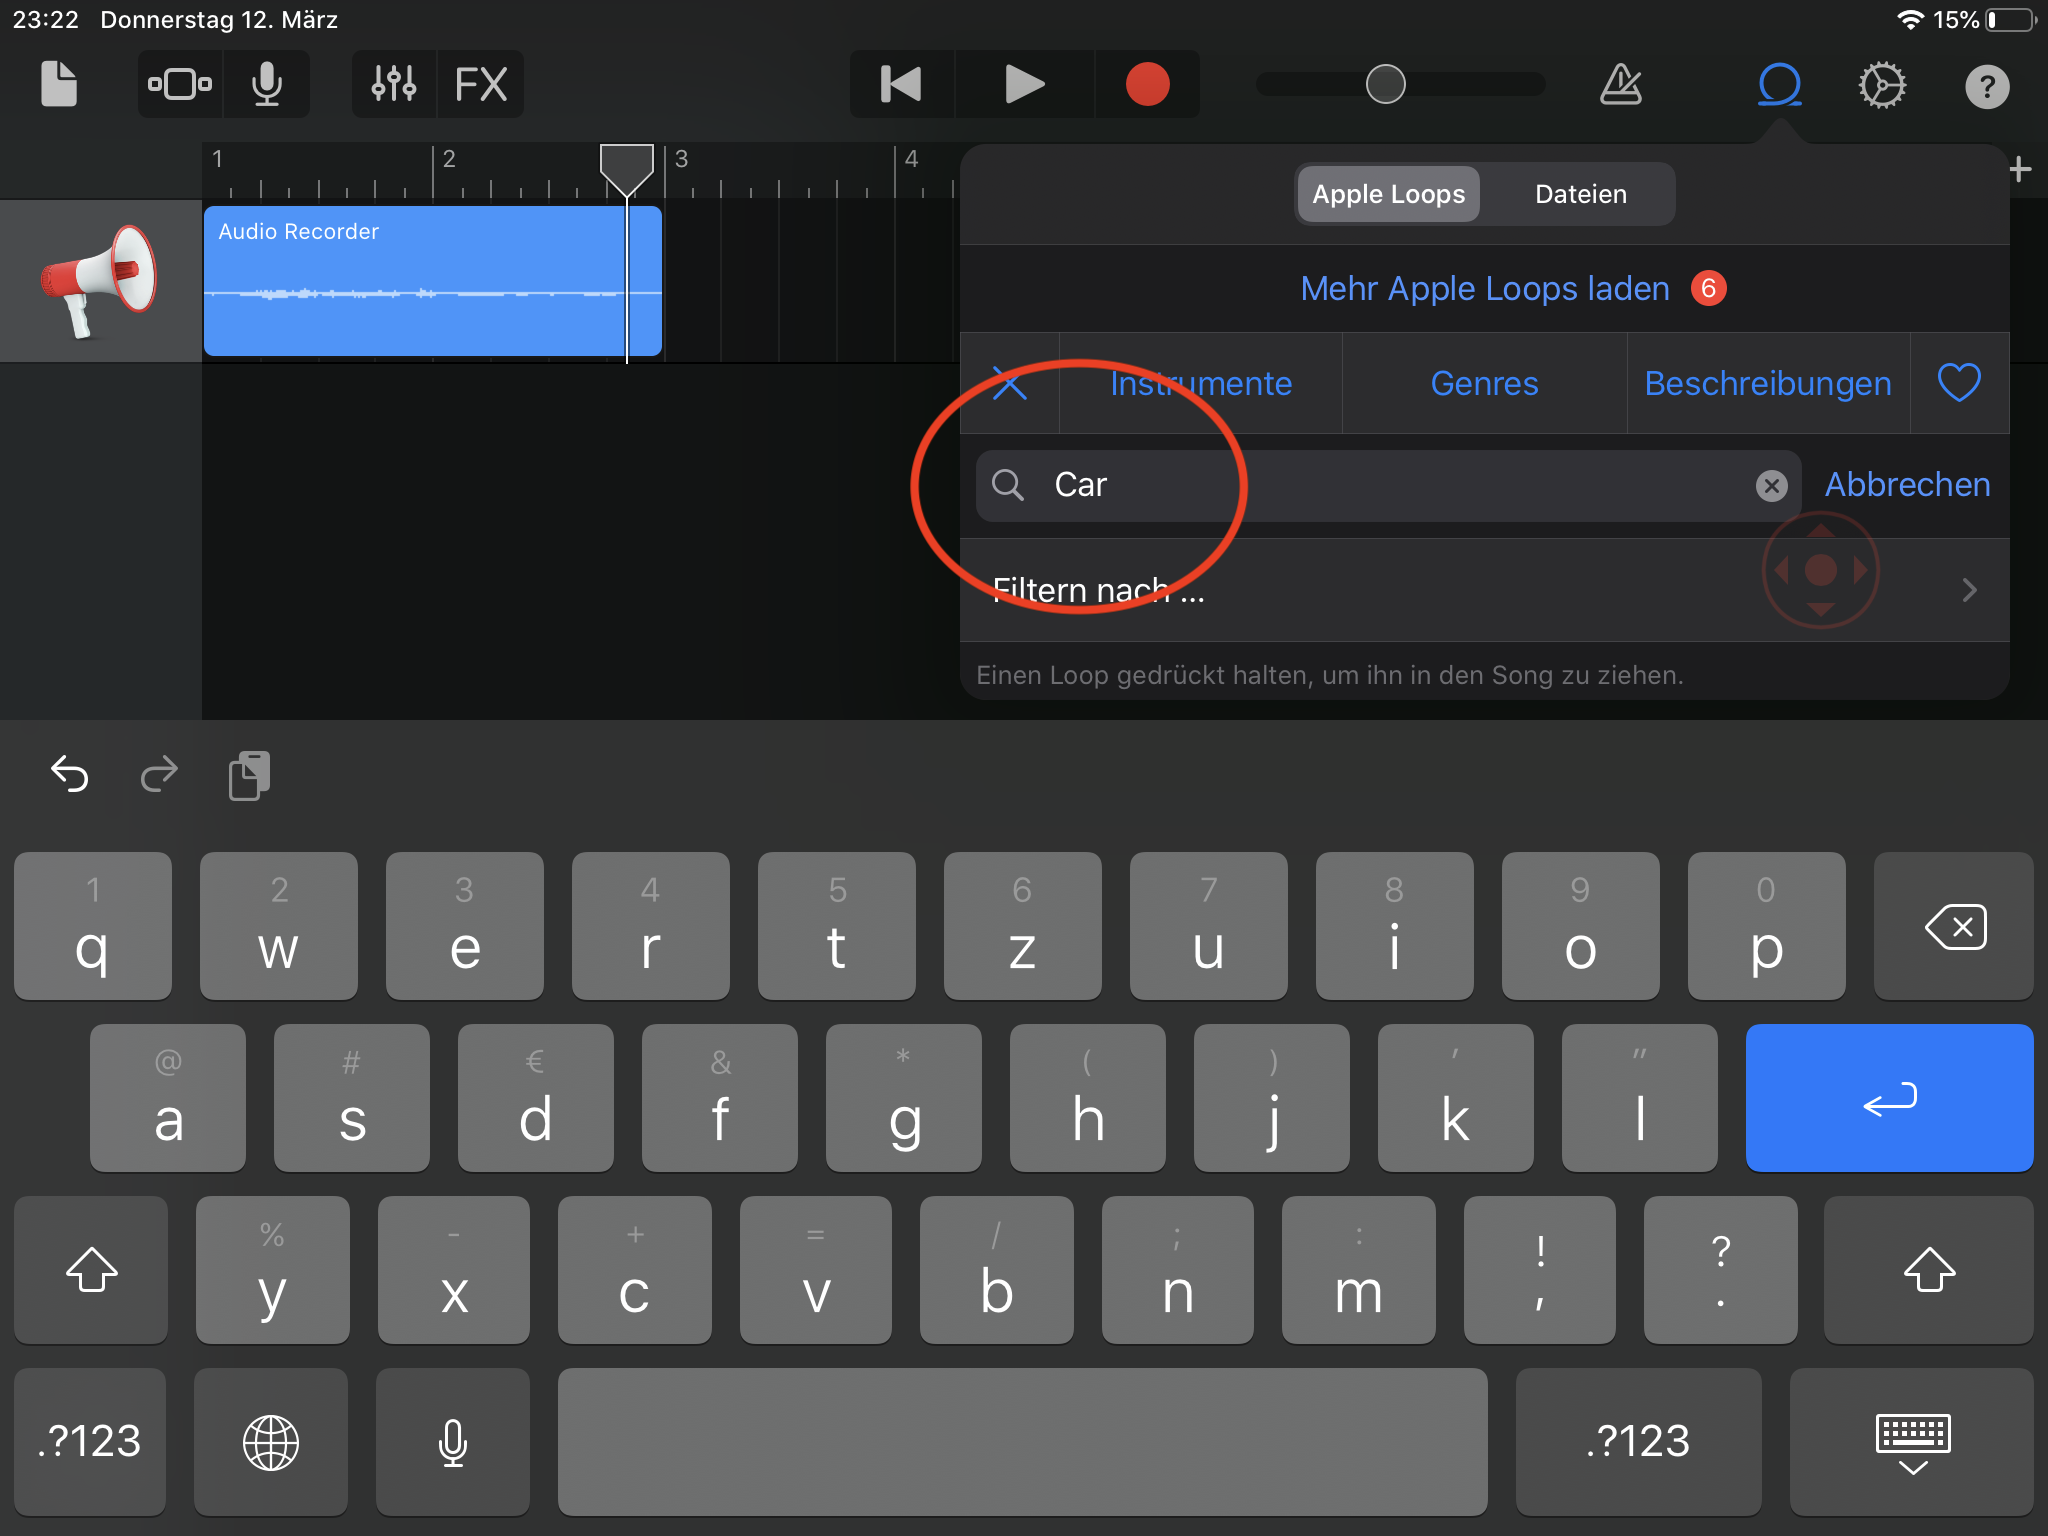Click the master volume slider knob
The width and height of the screenshot is (2048, 1536).
click(1386, 84)
